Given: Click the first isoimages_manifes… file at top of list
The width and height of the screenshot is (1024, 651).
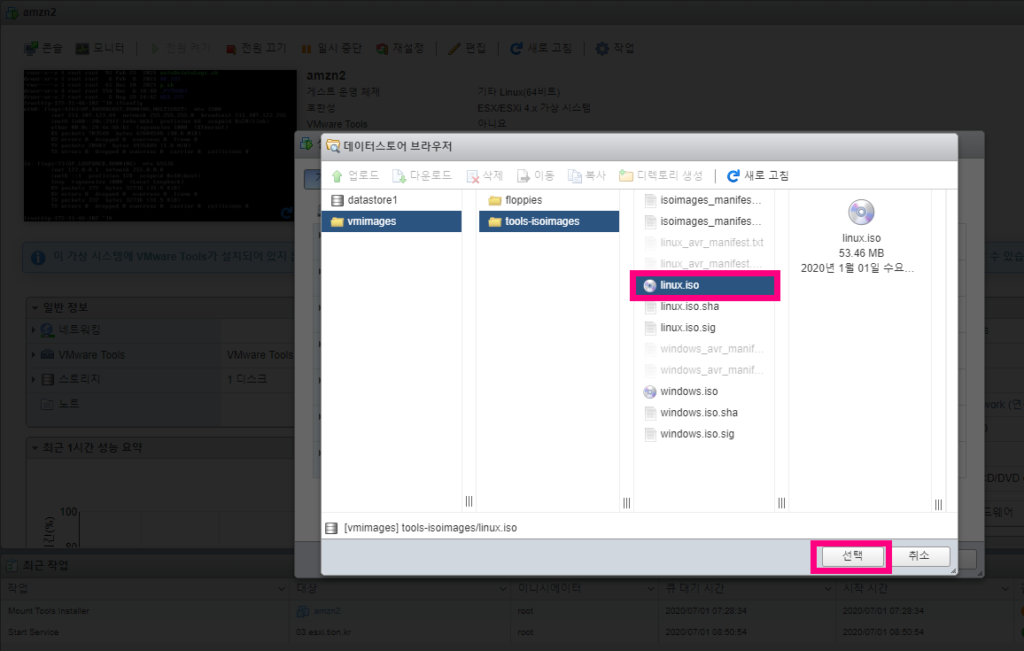Looking at the screenshot, I should point(705,200).
